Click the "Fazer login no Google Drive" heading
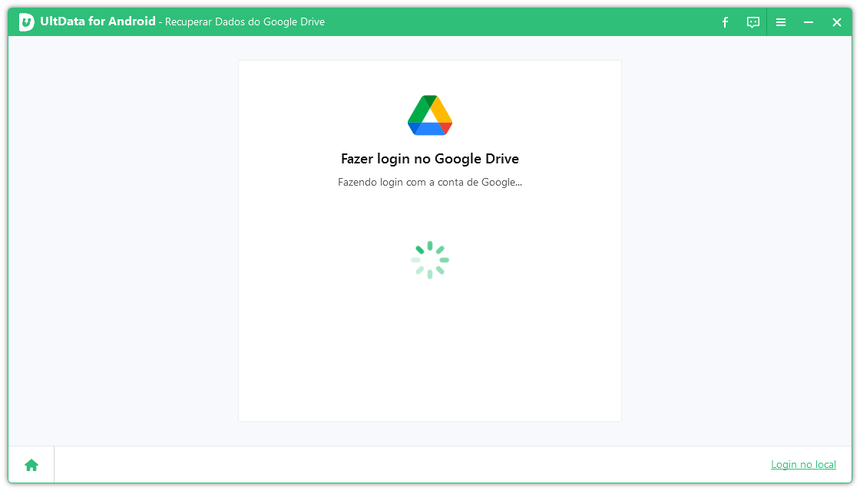The width and height of the screenshot is (860, 491). 430,159
